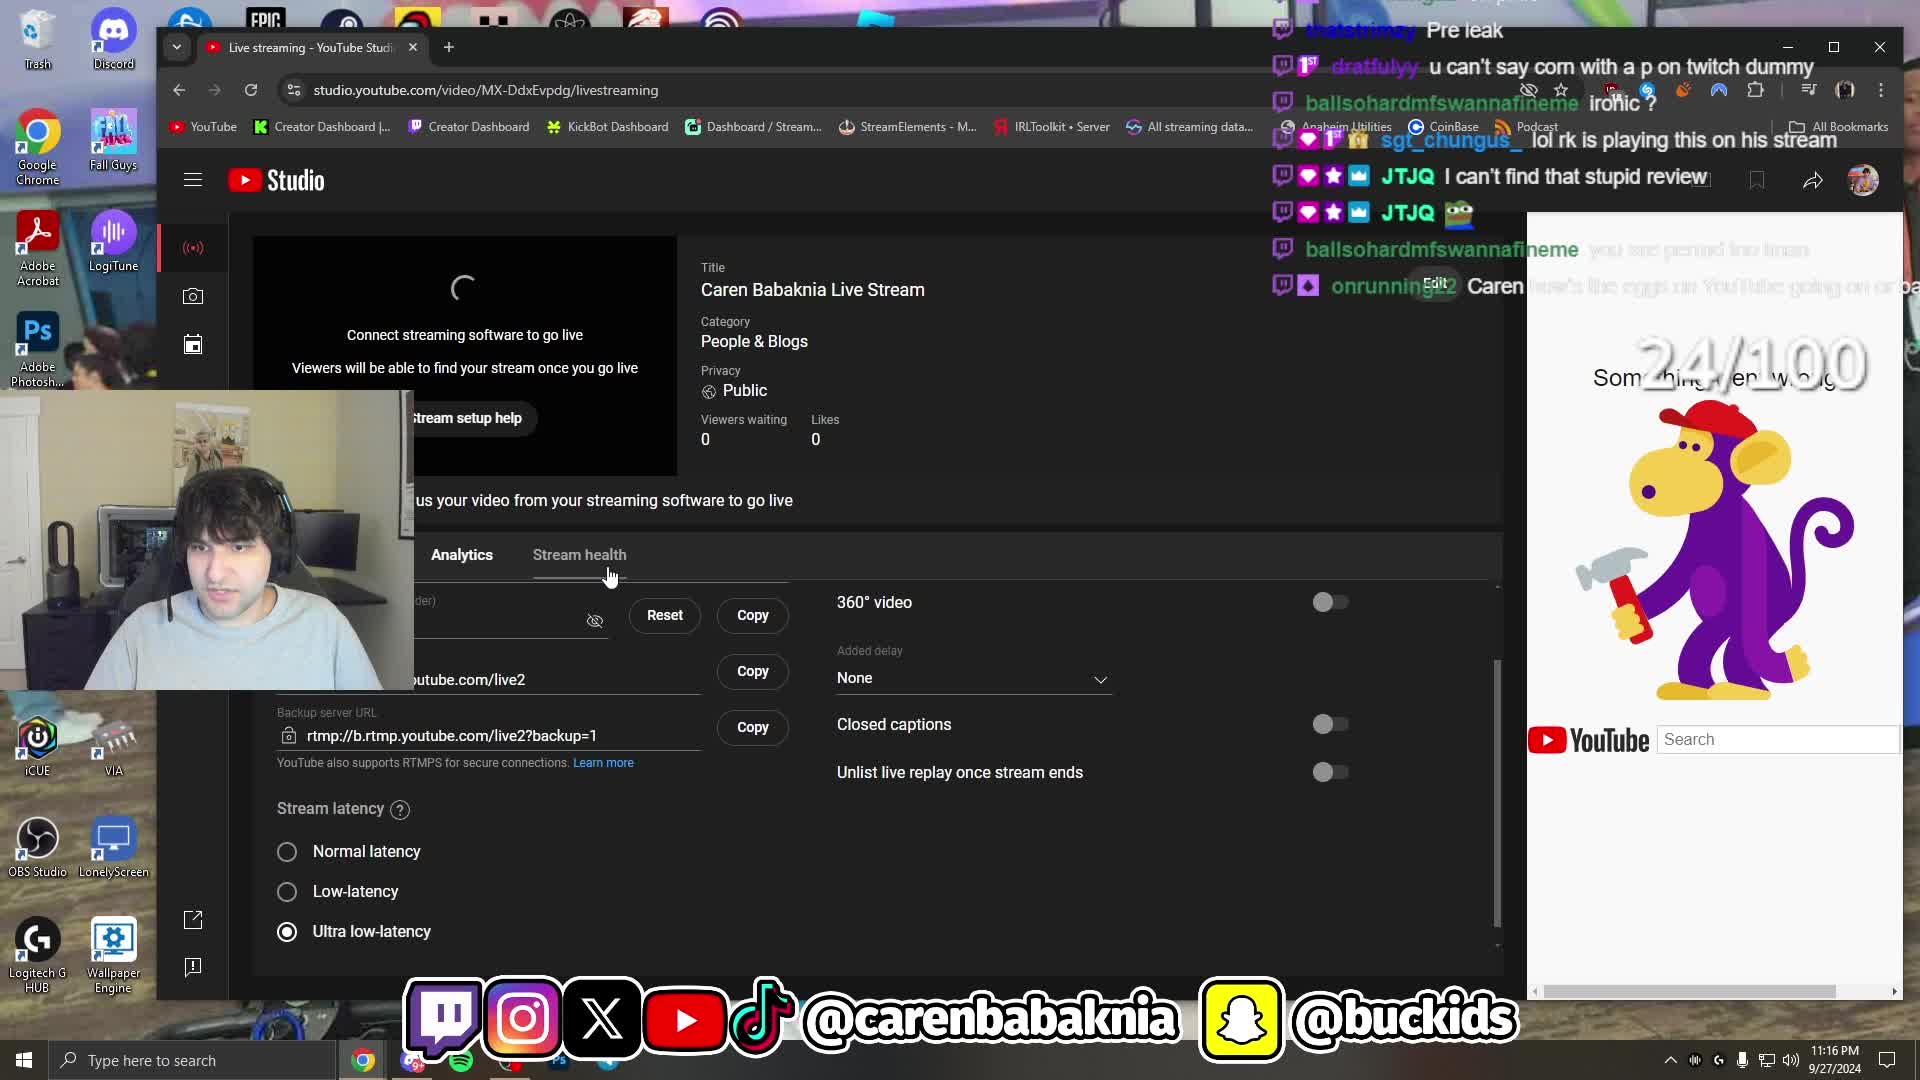Click the open-in-new-window icon in sidebar
Image resolution: width=1920 pixels, height=1080 pixels.
pyautogui.click(x=193, y=920)
